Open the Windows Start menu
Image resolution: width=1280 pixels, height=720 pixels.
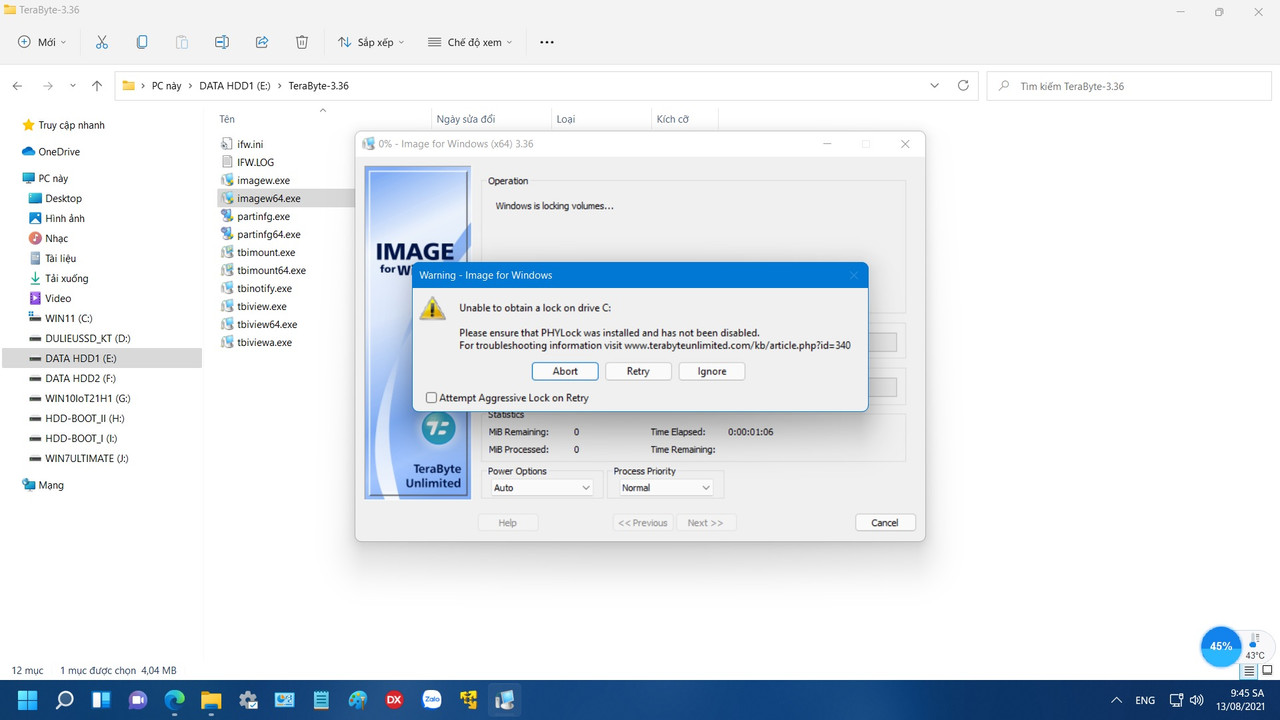pyautogui.click(x=27, y=700)
